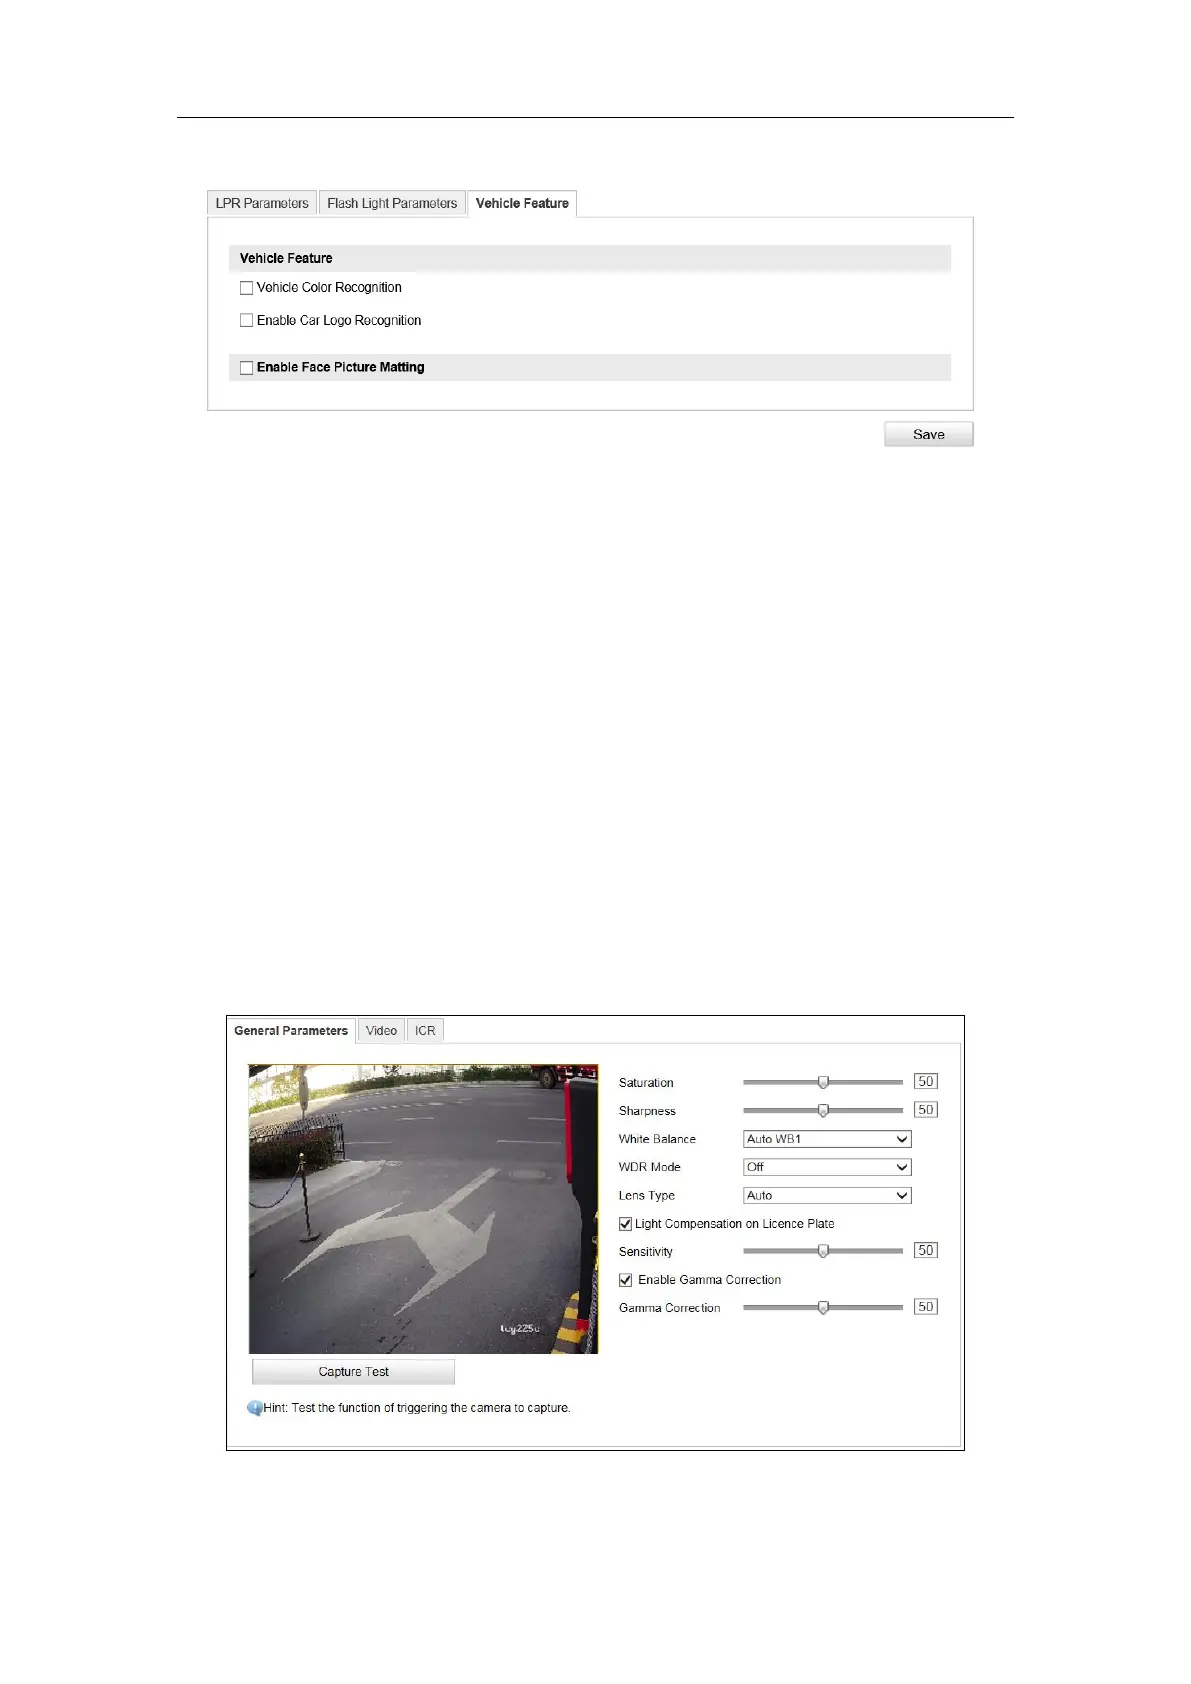Image resolution: width=1191 pixels, height=1684 pixels.
Task: Switch to the Video tab
Action: pos(381,1031)
